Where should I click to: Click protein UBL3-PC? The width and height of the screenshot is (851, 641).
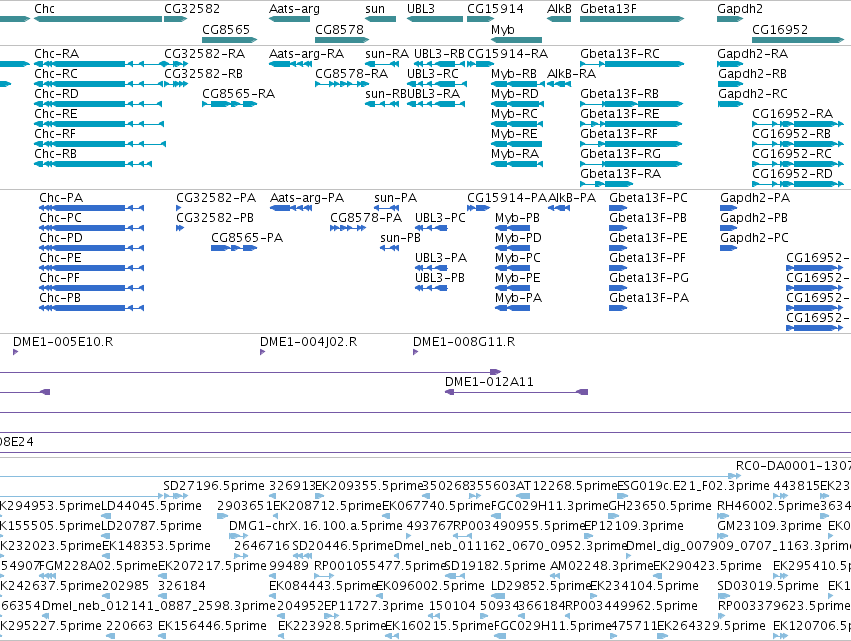431,228
